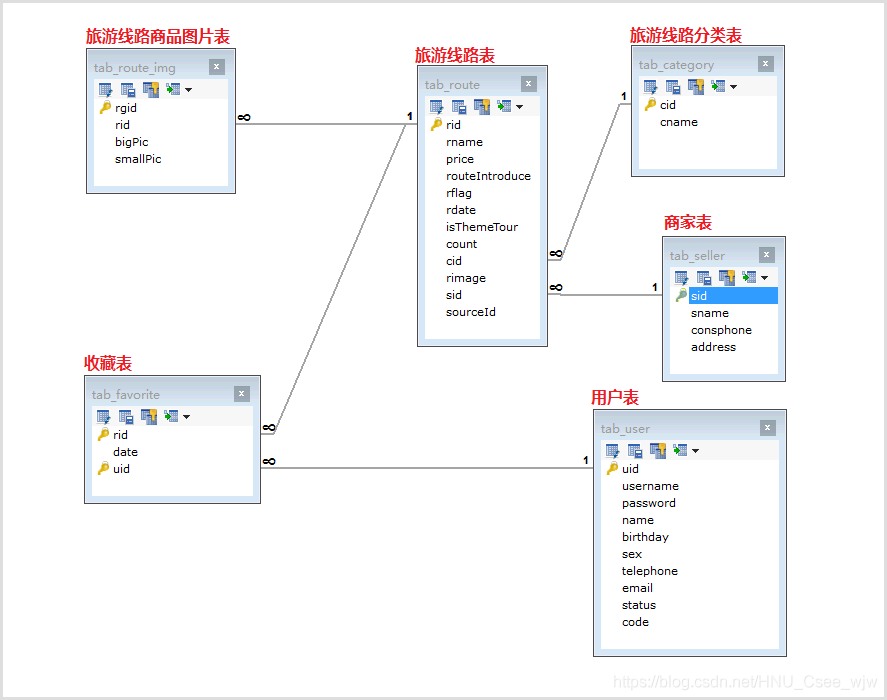
Task: Expand the toolbar dropdown arrow in tab_route_img
Action: [x=188, y=90]
